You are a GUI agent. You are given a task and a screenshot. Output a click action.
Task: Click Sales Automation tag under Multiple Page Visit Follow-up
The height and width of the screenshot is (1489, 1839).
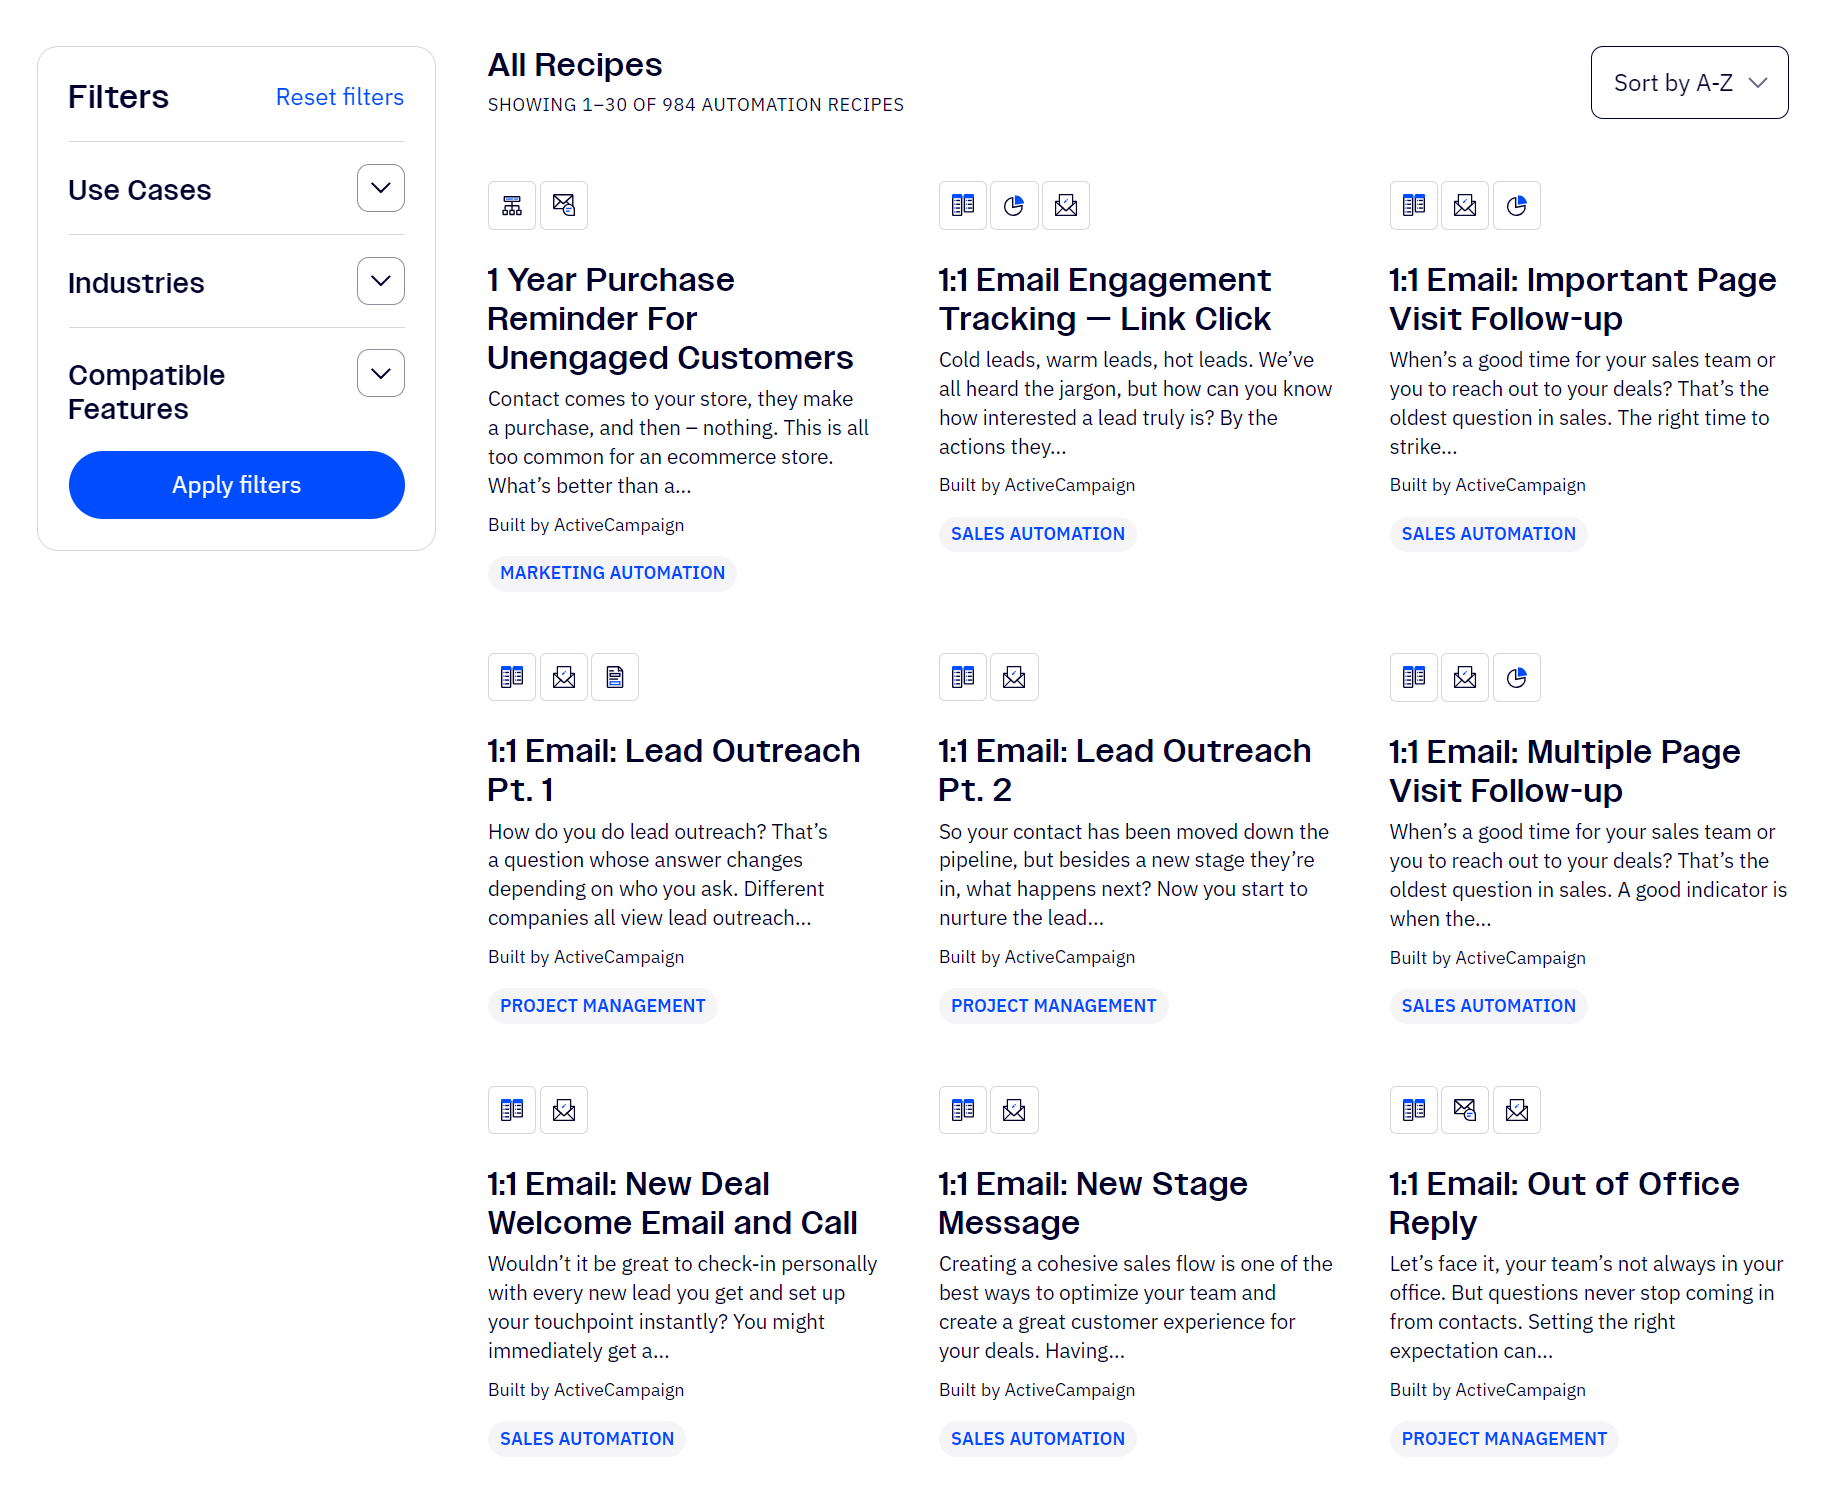click(1488, 1006)
